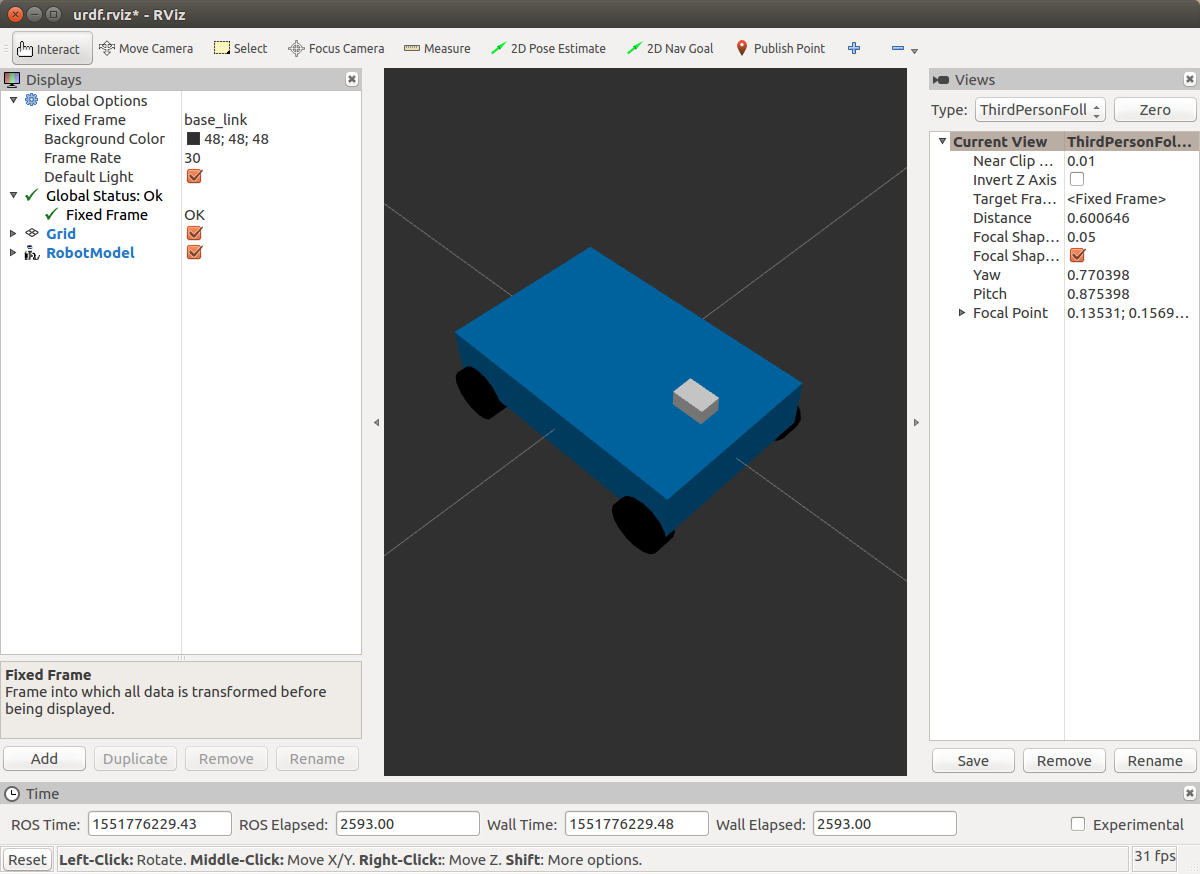
Task: Select the Distance value 0.600646
Action: coord(1098,217)
